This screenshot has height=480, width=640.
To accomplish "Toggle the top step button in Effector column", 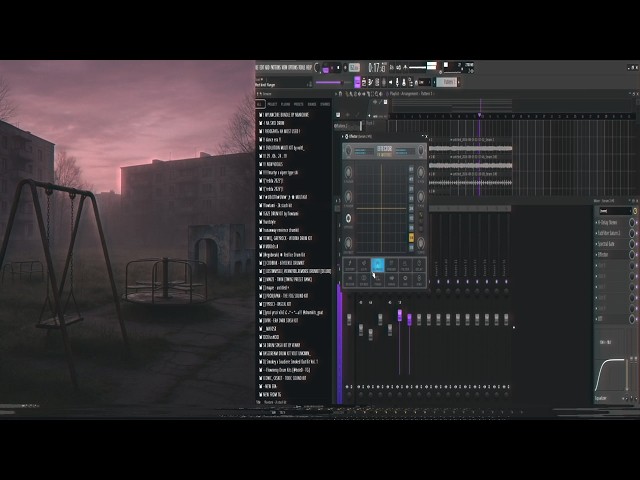I will (x=411, y=169).
